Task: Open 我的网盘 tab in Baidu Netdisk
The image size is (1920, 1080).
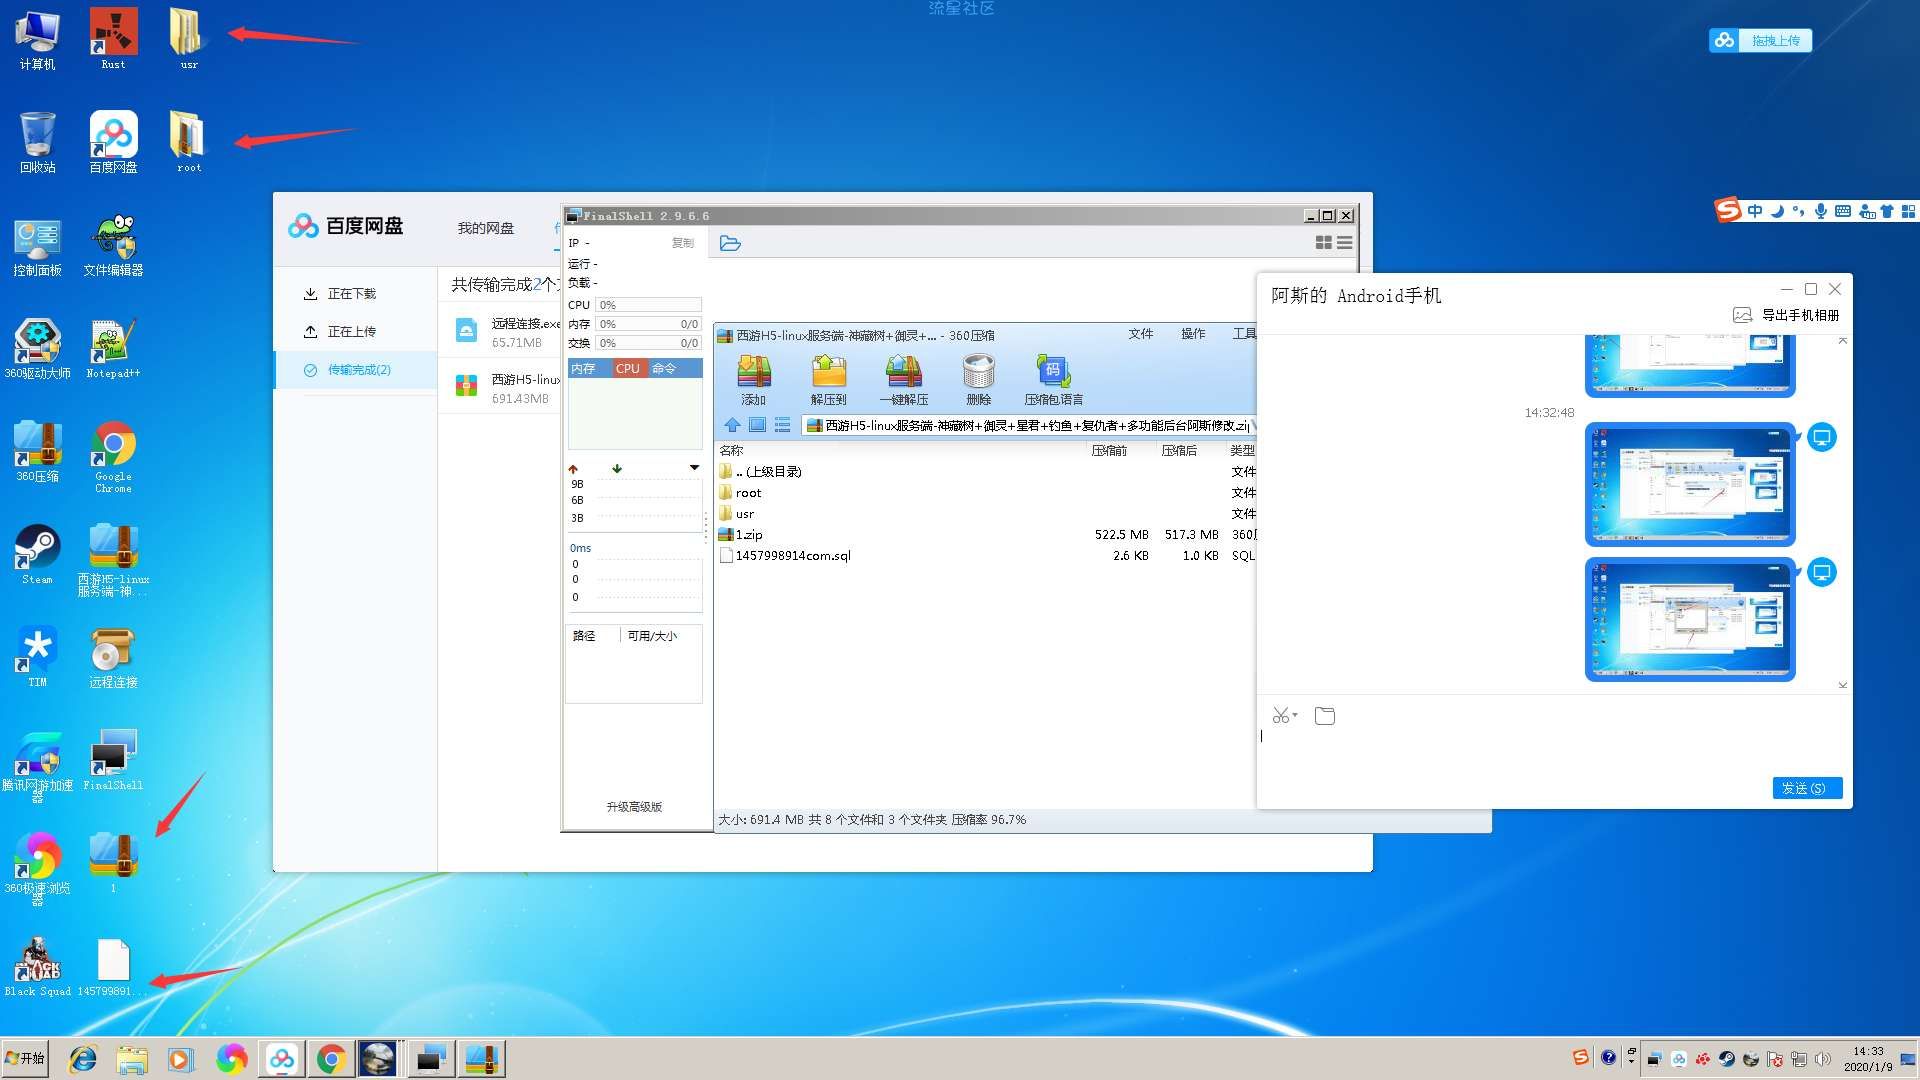Action: coord(486,228)
